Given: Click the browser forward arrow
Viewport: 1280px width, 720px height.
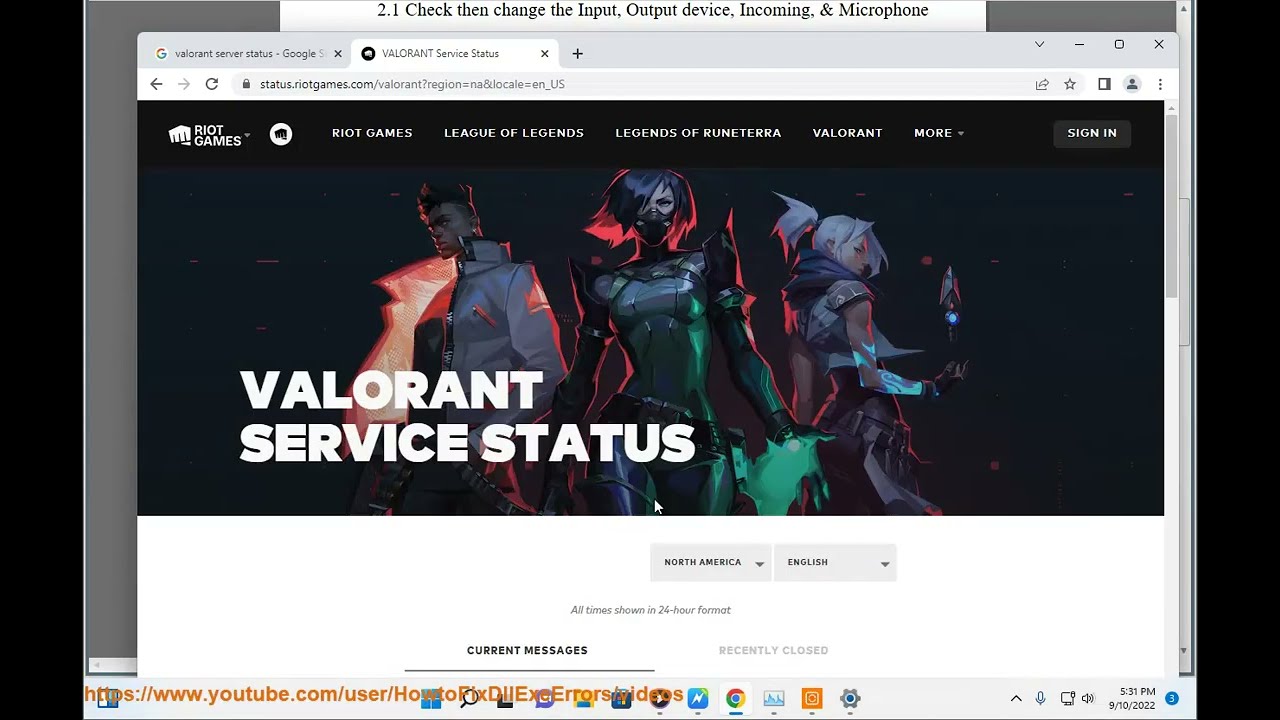Looking at the screenshot, I should (184, 84).
